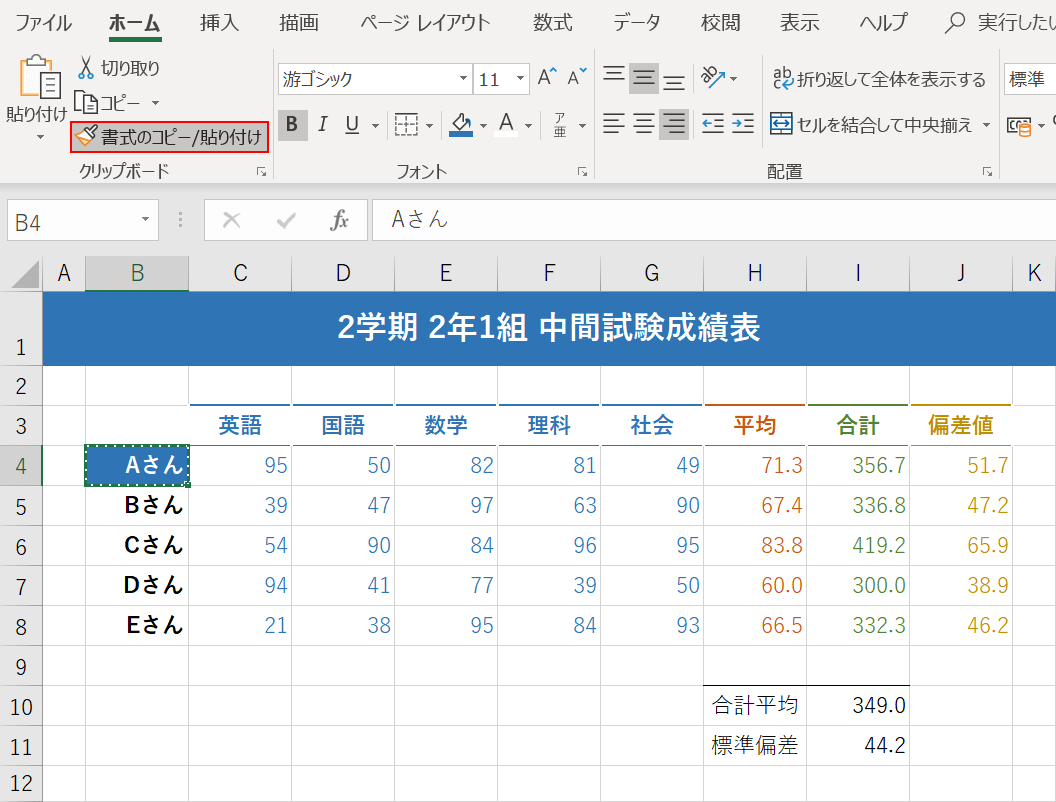Toggle Italic formatting
Image resolution: width=1056 pixels, height=802 pixels.
coord(323,125)
